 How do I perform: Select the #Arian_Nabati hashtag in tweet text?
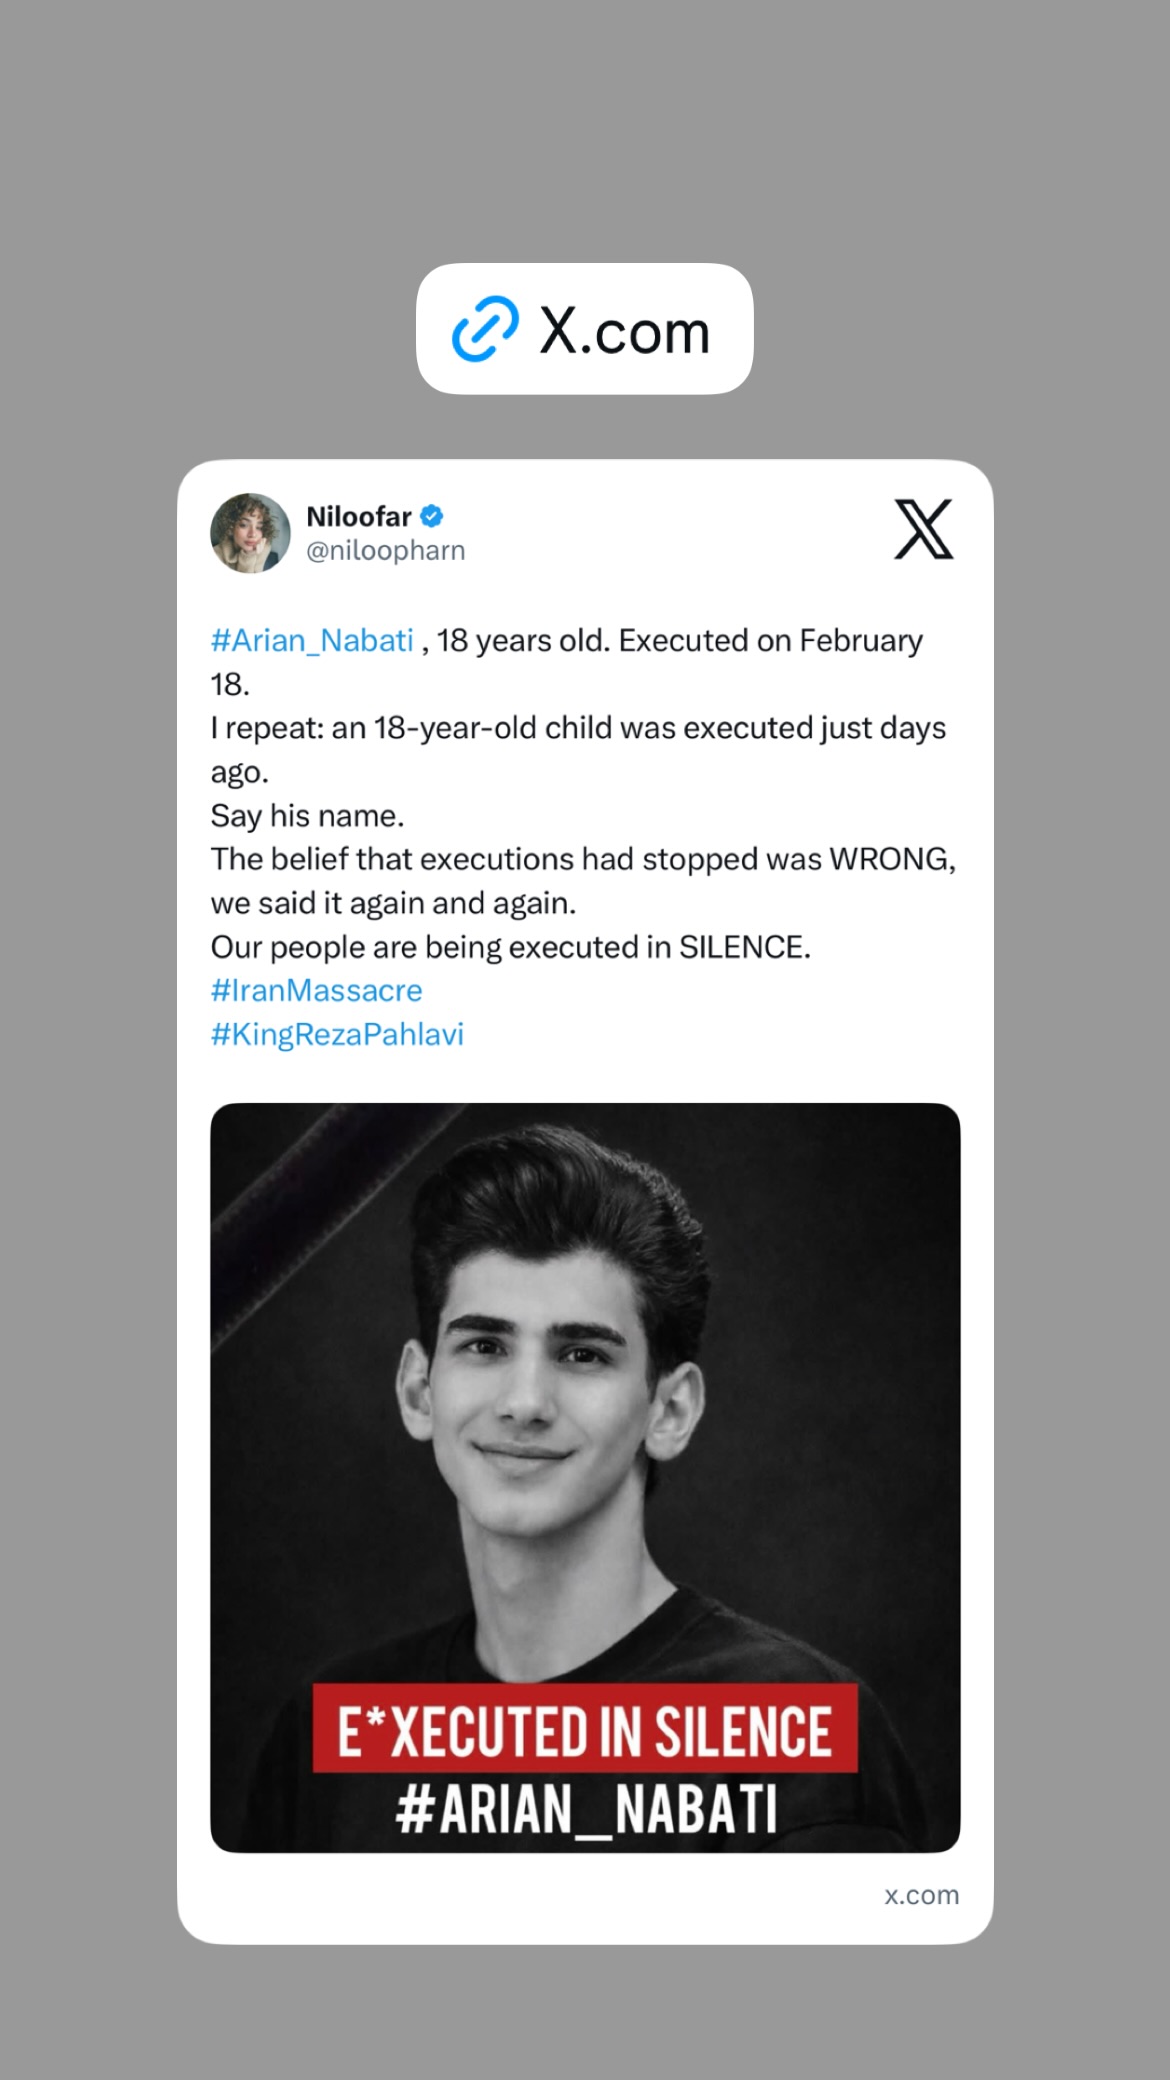pos(312,641)
